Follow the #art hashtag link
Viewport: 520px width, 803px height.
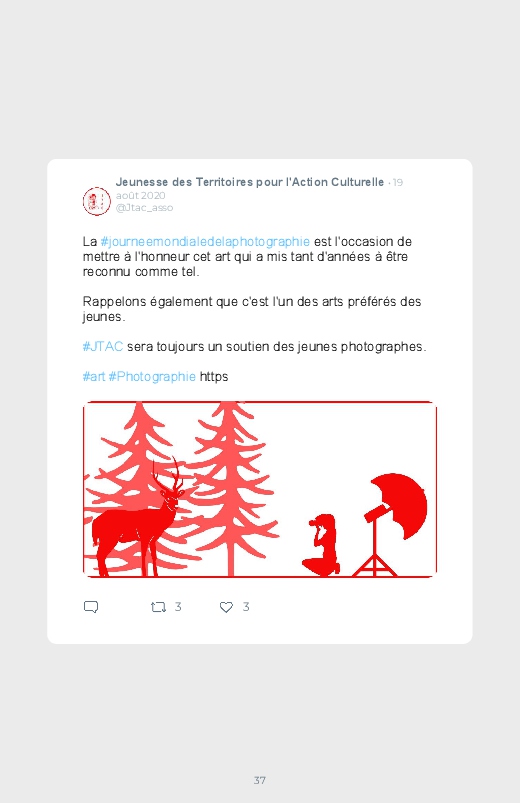pos(94,376)
